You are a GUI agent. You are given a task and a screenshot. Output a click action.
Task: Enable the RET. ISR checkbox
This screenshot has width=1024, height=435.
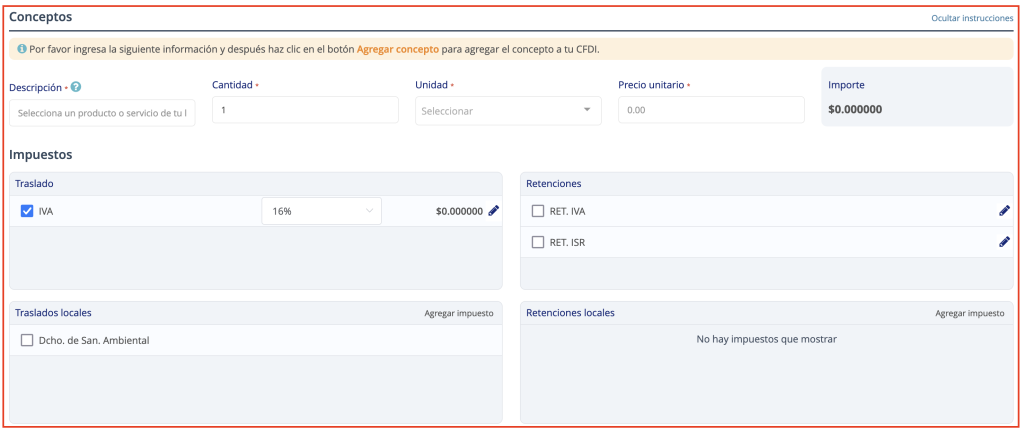pyautogui.click(x=537, y=242)
